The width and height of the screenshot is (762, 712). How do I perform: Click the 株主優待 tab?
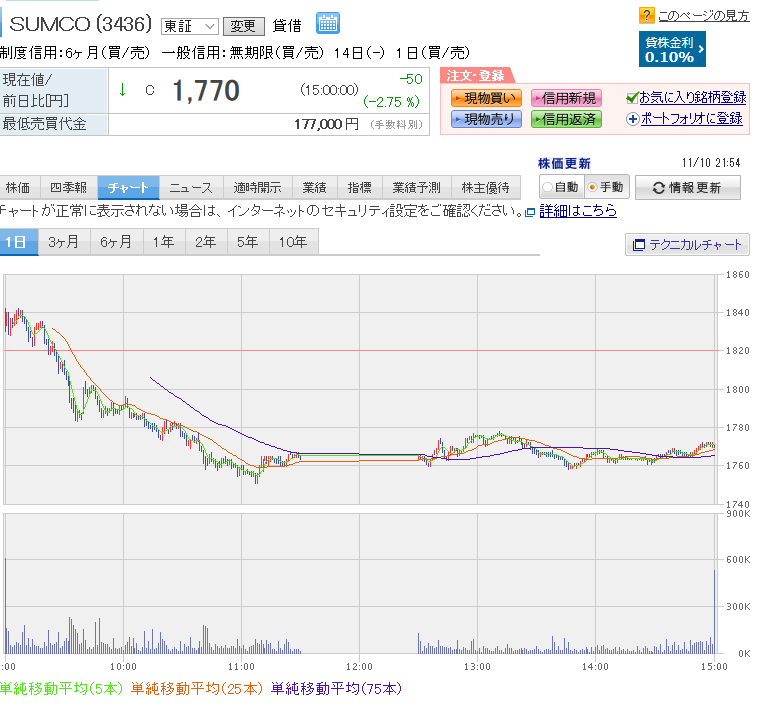coord(485,187)
